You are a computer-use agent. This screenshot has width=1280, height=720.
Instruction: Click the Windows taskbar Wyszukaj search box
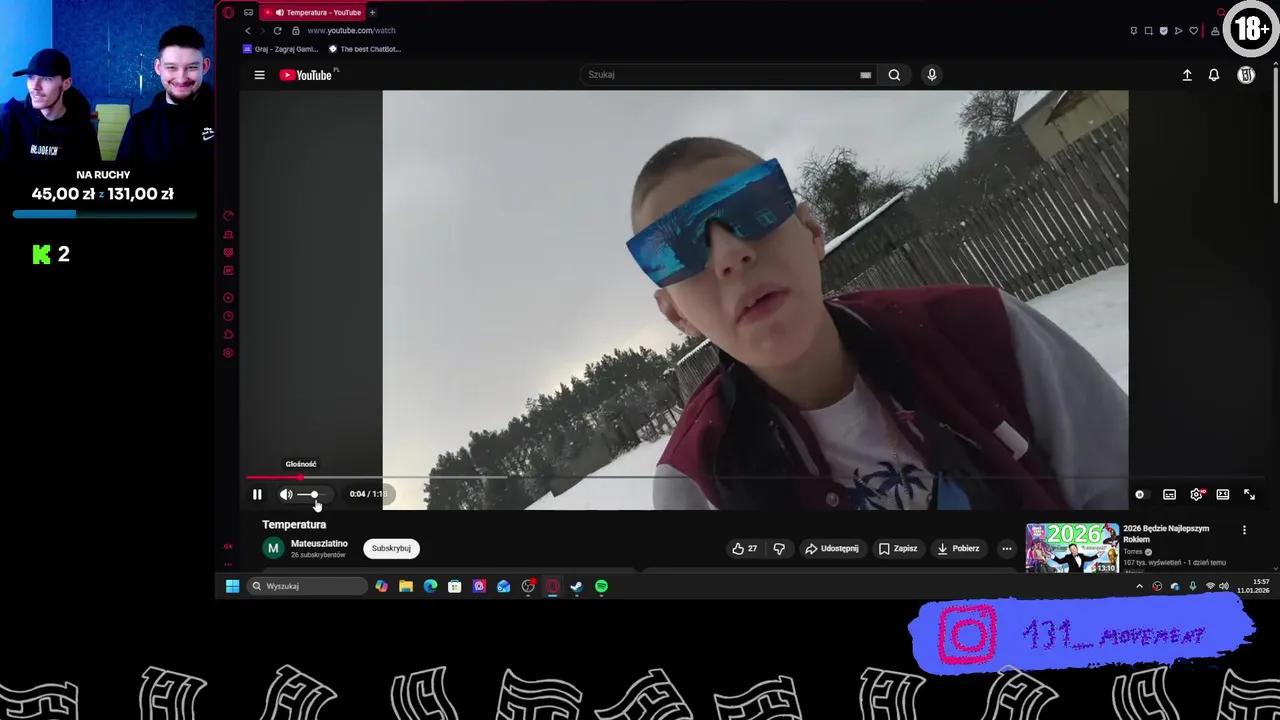(308, 587)
